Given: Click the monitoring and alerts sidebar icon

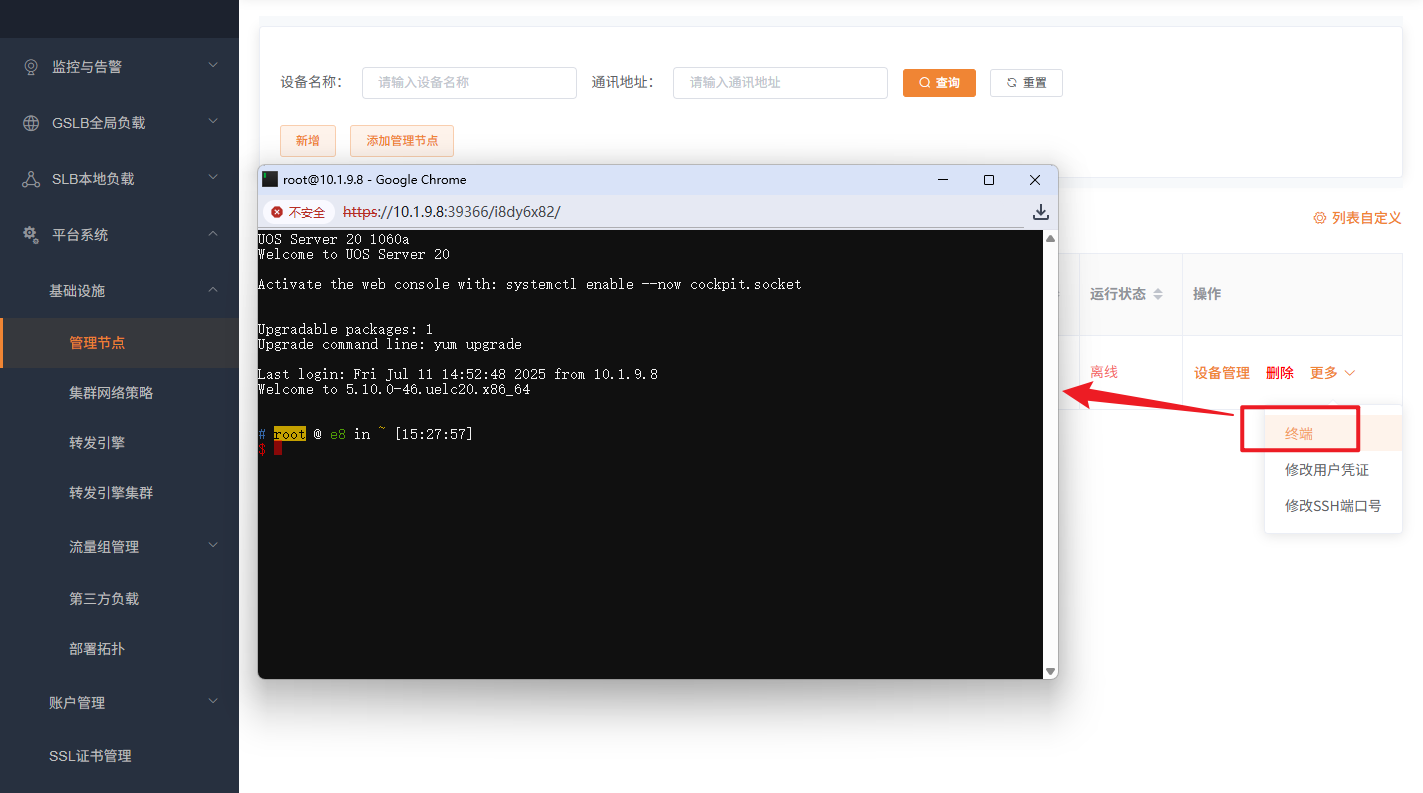Looking at the screenshot, I should click(31, 67).
